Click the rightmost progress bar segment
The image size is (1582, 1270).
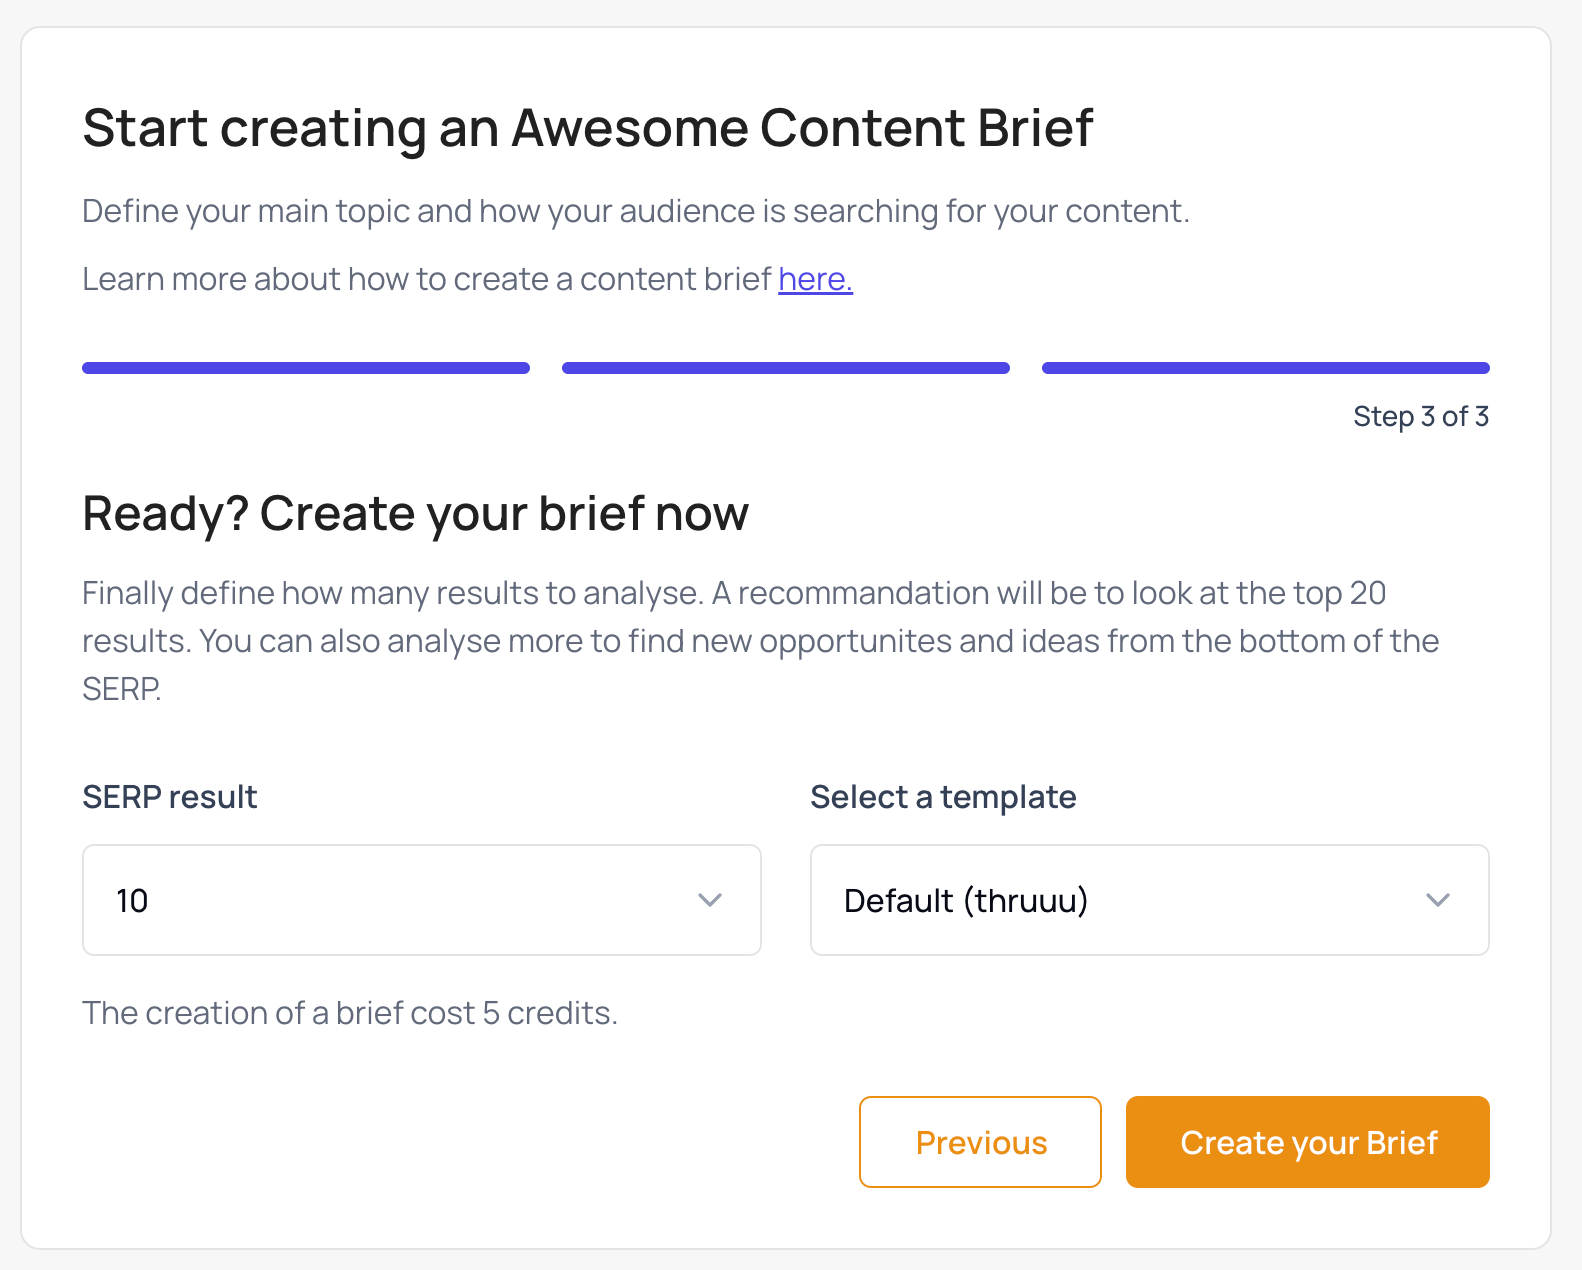click(1265, 368)
